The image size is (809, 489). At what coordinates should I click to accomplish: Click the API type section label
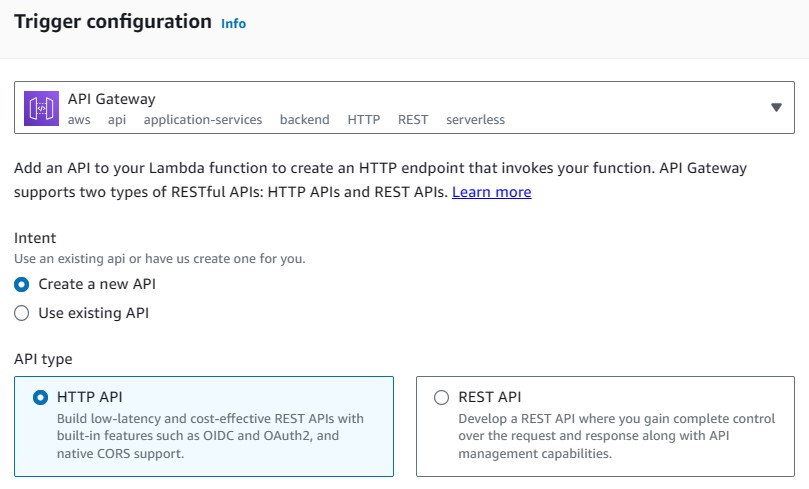coord(43,358)
